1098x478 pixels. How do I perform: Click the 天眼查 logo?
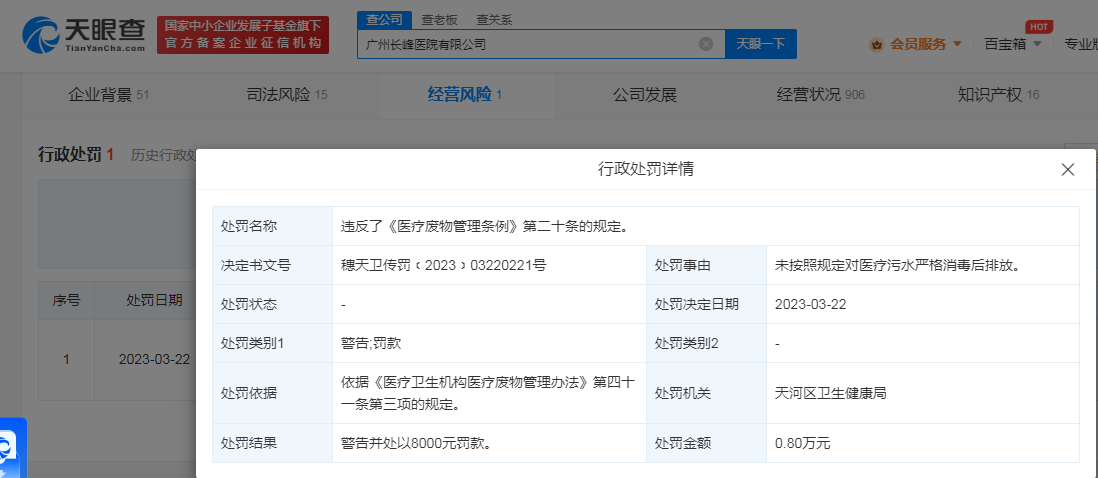coord(84,35)
